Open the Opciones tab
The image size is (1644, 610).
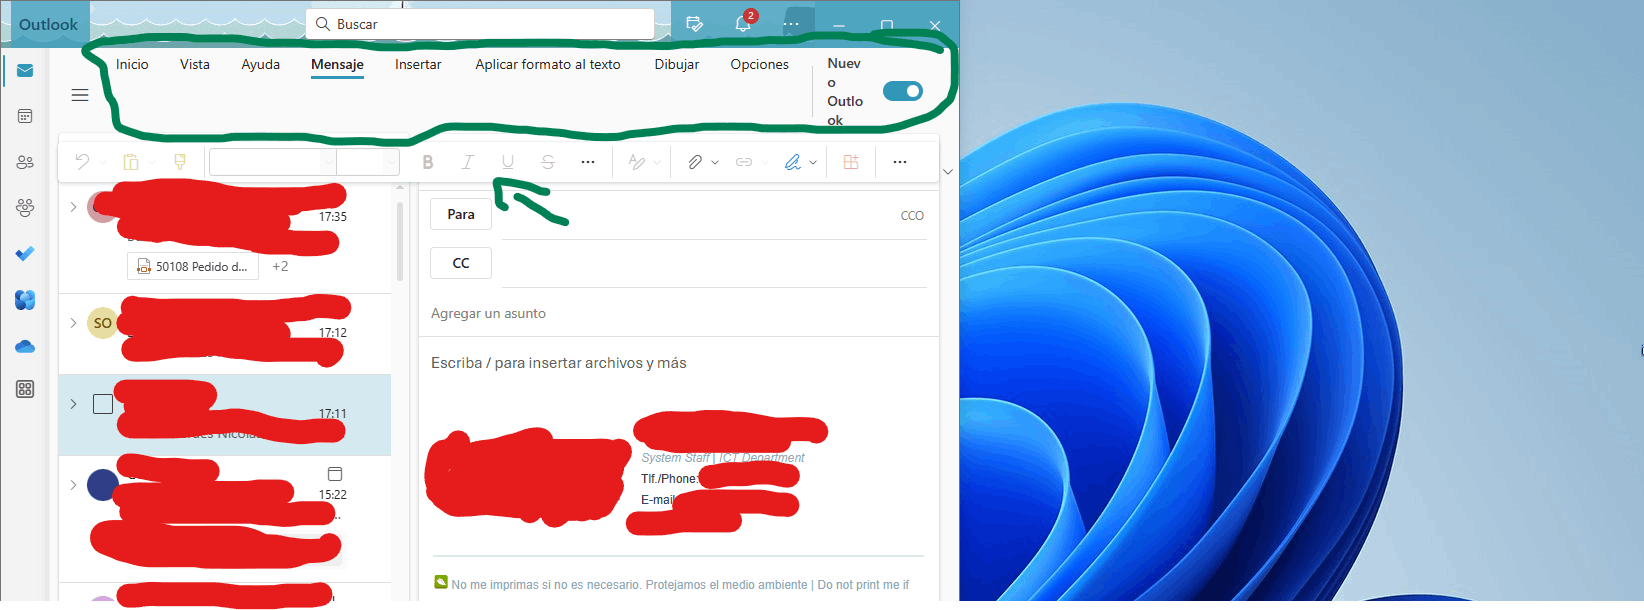click(x=759, y=64)
